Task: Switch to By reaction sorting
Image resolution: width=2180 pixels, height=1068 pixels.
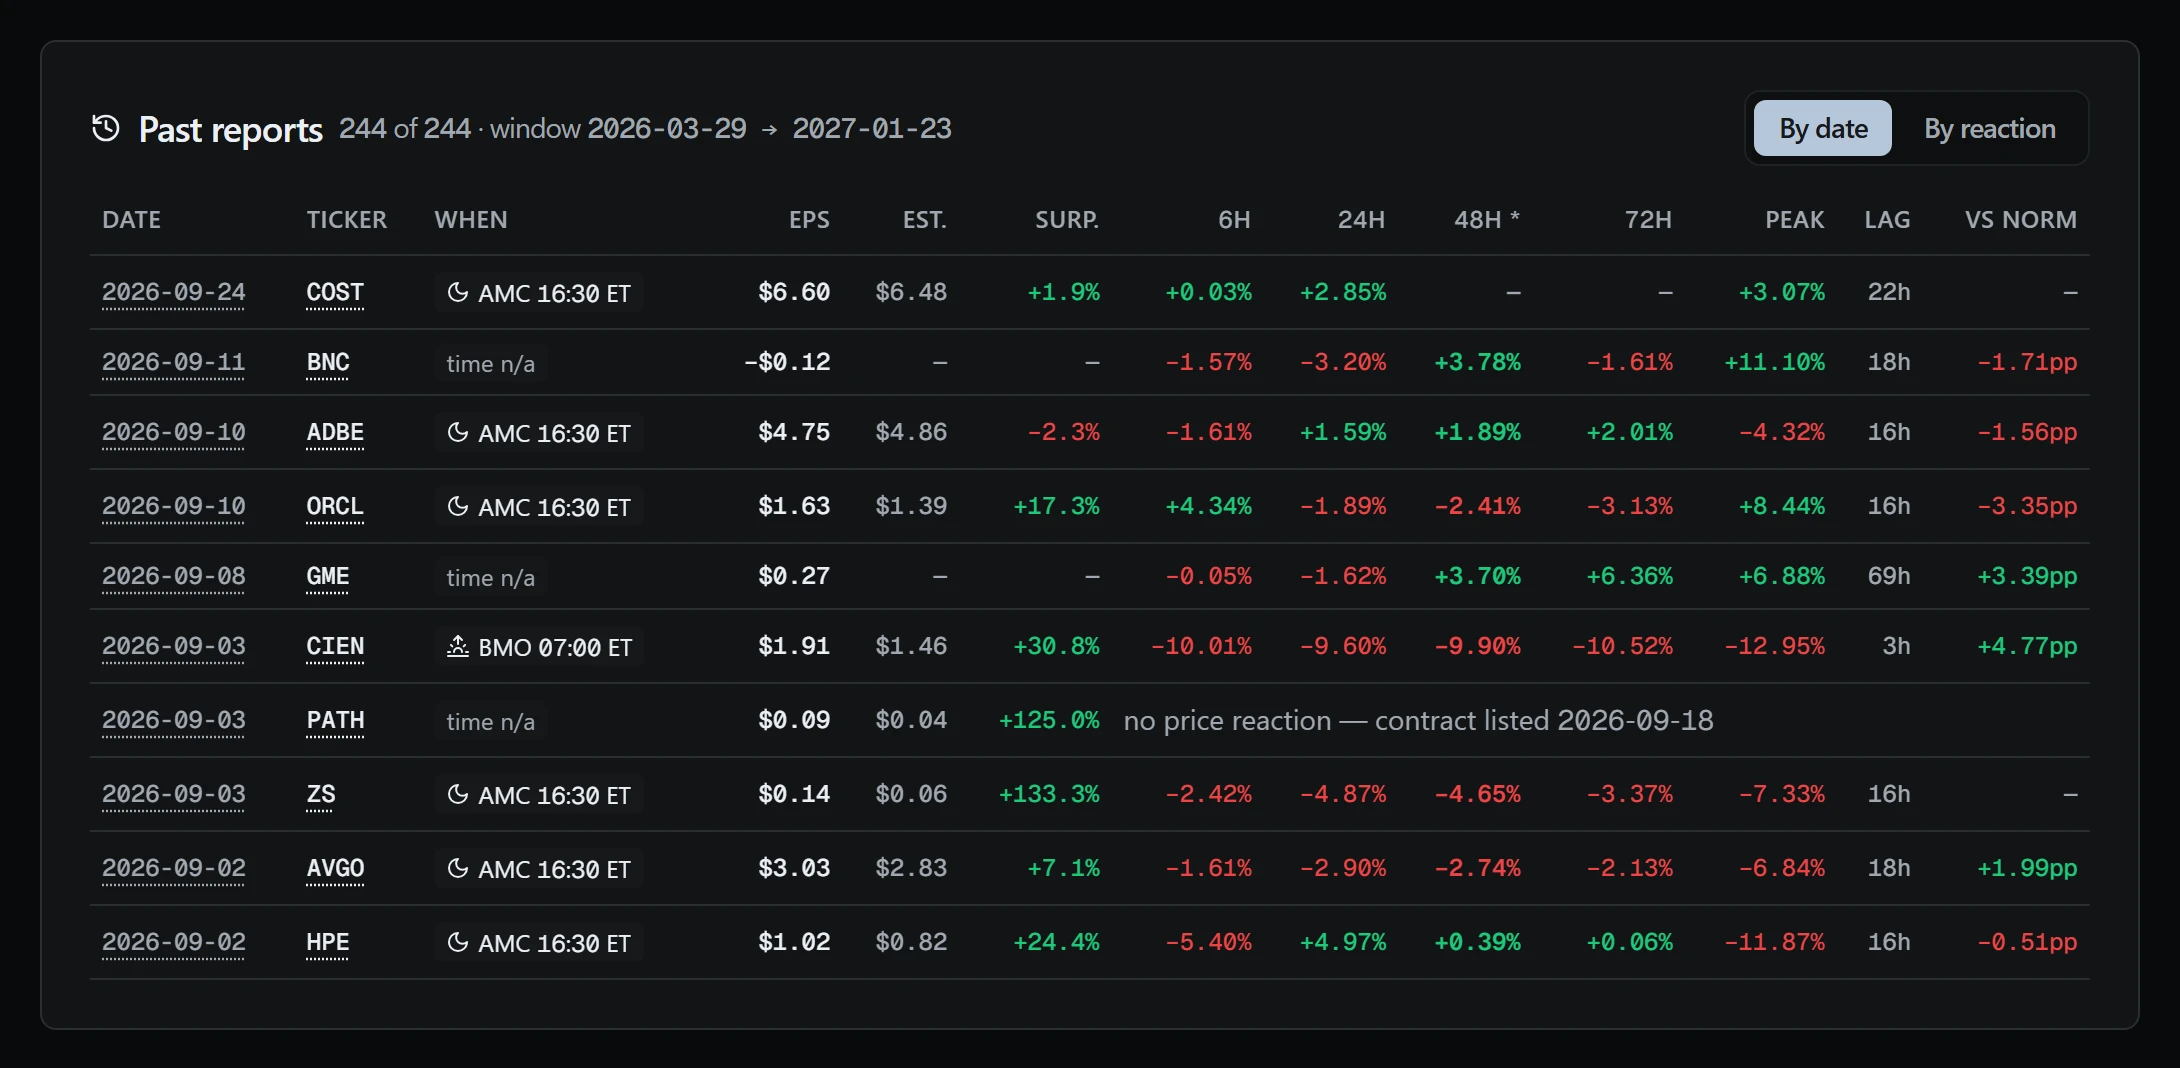Action: tap(1990, 128)
